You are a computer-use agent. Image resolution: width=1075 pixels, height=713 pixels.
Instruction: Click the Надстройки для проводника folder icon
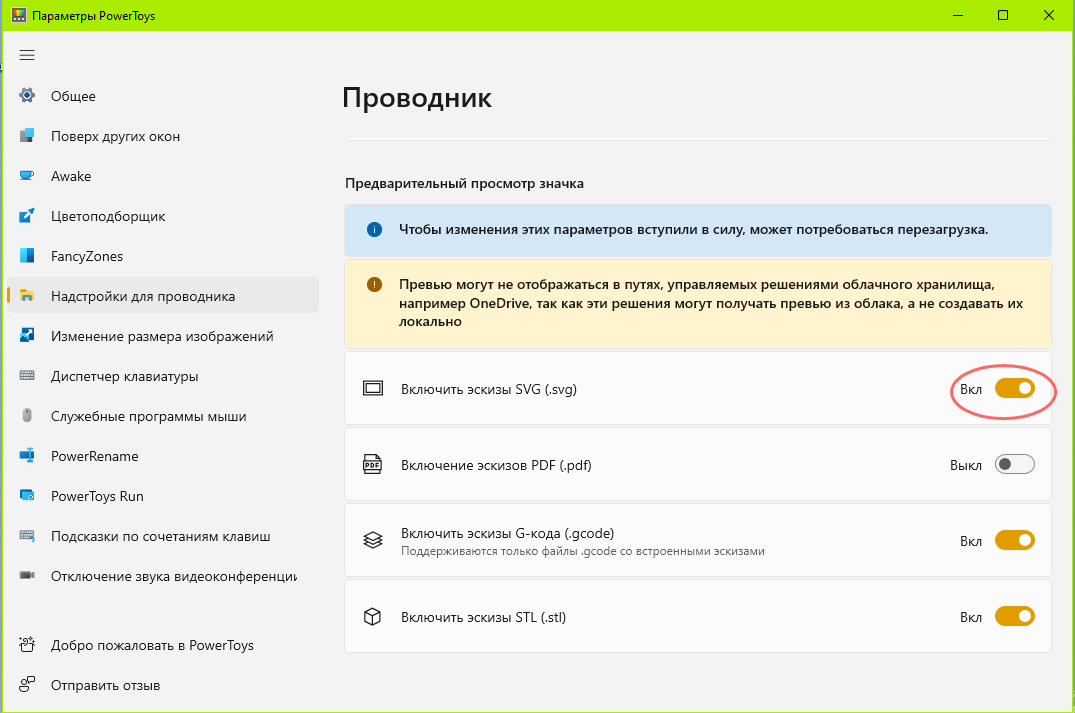pos(27,295)
